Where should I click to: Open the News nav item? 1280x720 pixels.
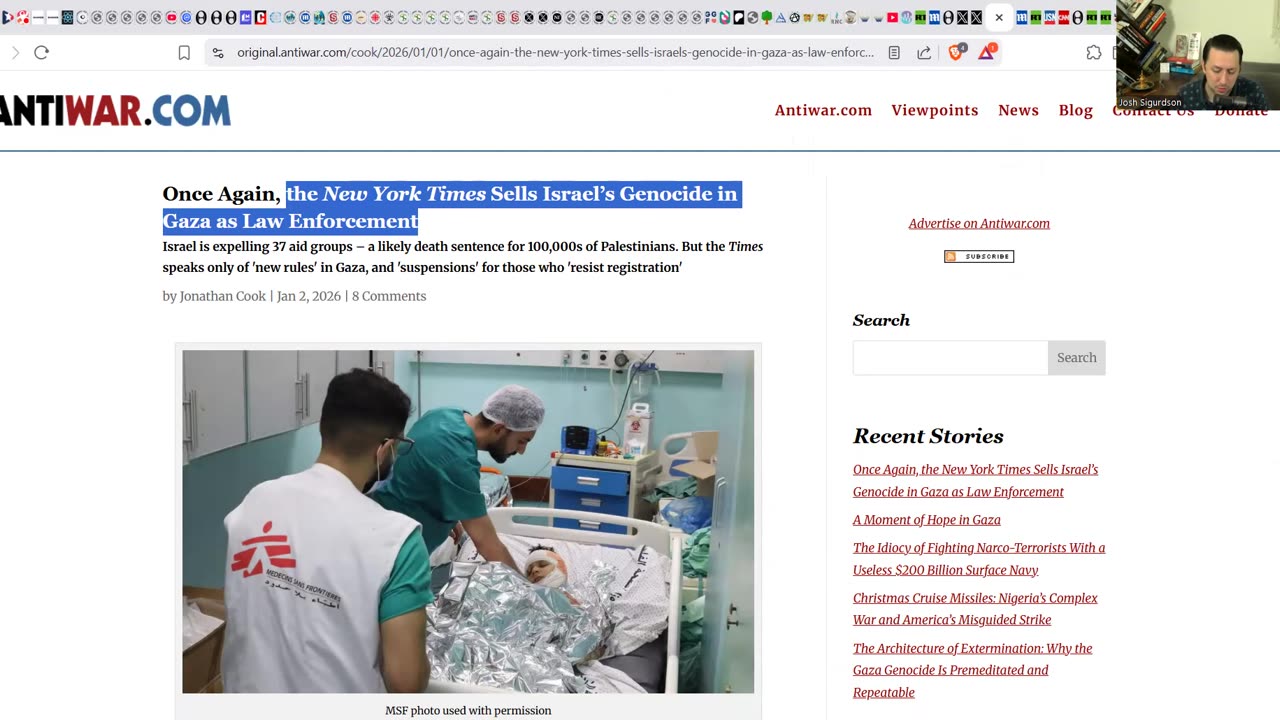click(x=1018, y=110)
